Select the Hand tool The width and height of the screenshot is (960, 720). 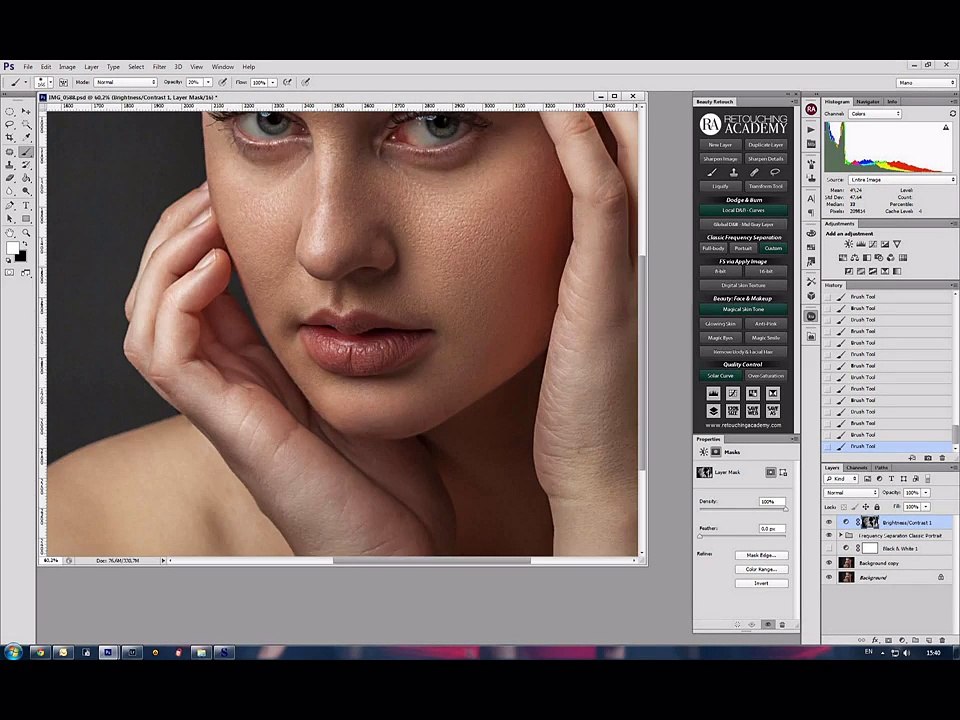click(x=10, y=233)
